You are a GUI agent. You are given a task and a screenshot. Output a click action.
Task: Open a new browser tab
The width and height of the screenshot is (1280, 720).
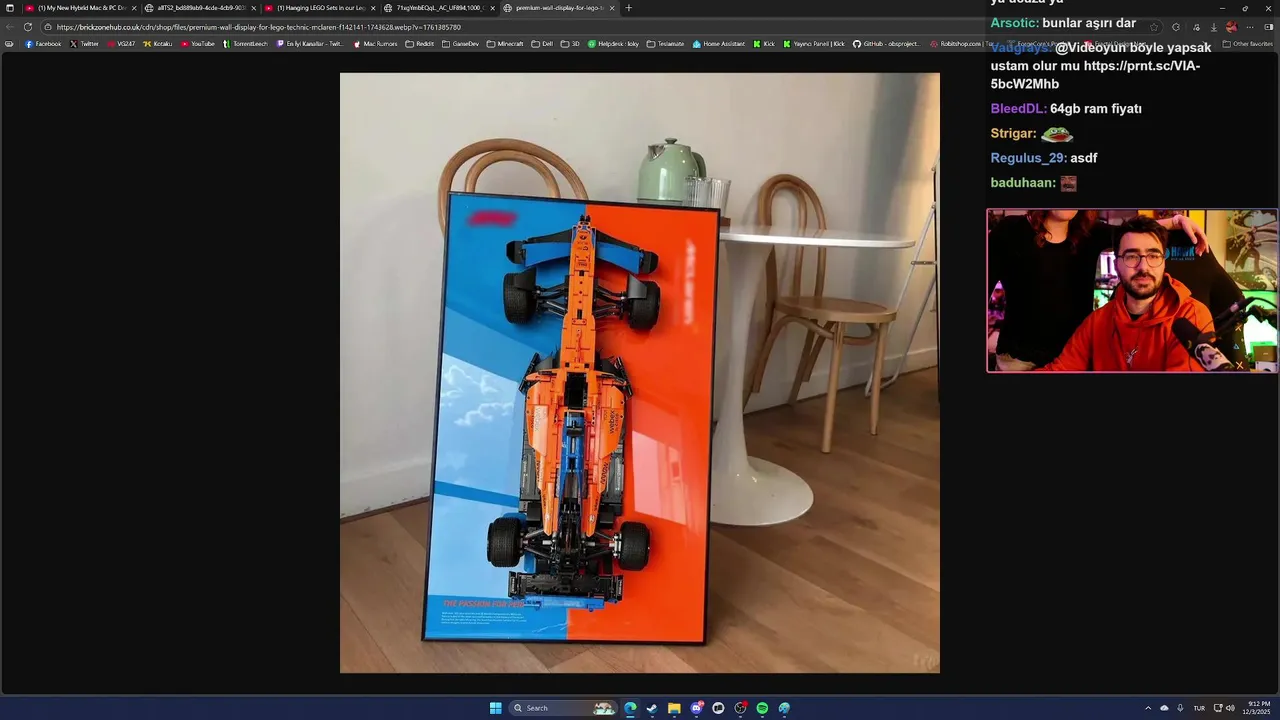pyautogui.click(x=628, y=8)
